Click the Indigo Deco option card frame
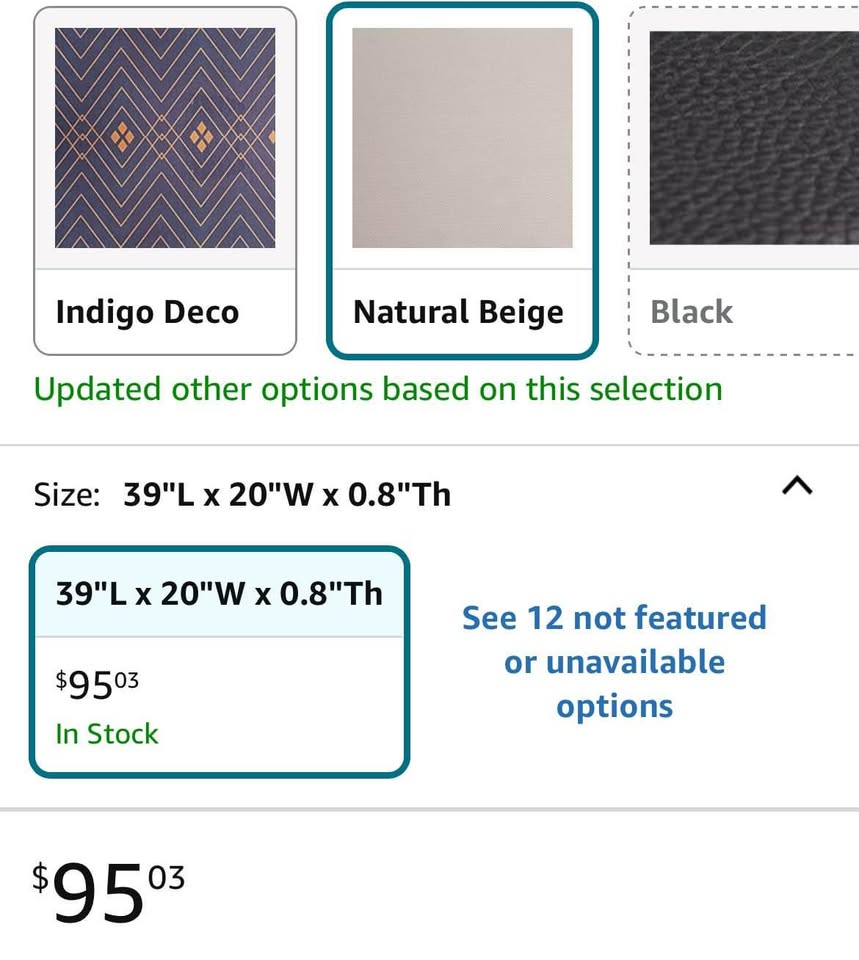Image resolution: width=859 pixels, height=960 pixels. [x=165, y=181]
